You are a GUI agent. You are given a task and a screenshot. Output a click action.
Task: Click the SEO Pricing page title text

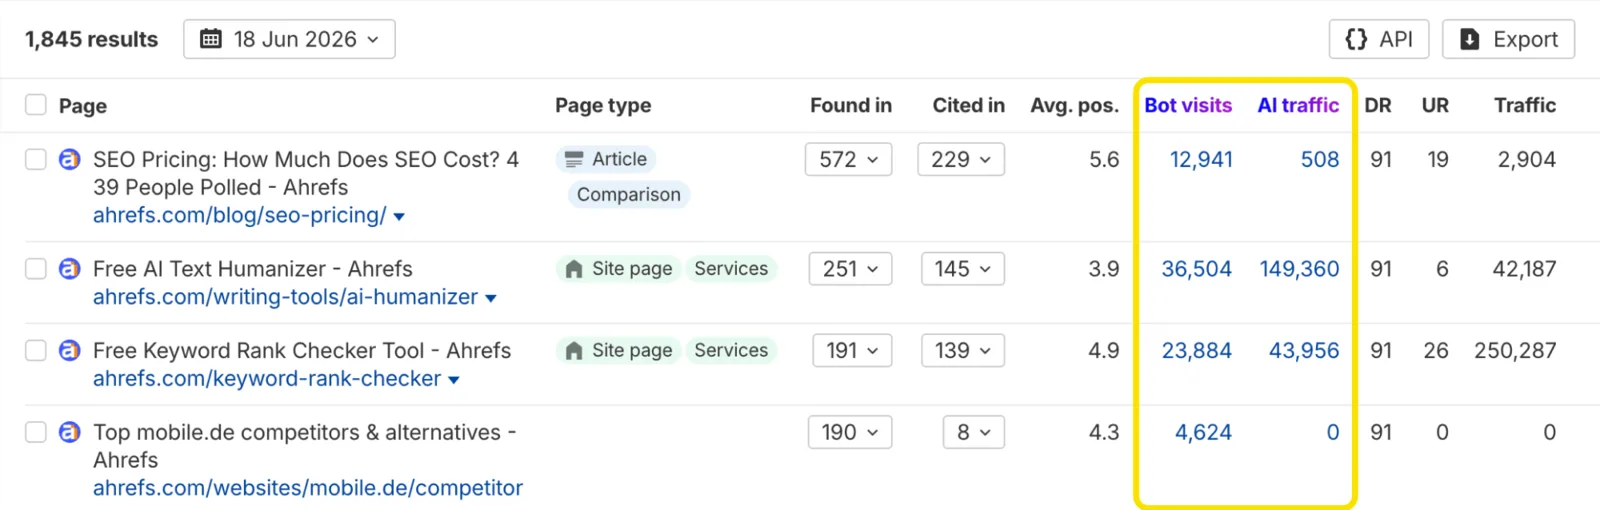click(x=306, y=173)
